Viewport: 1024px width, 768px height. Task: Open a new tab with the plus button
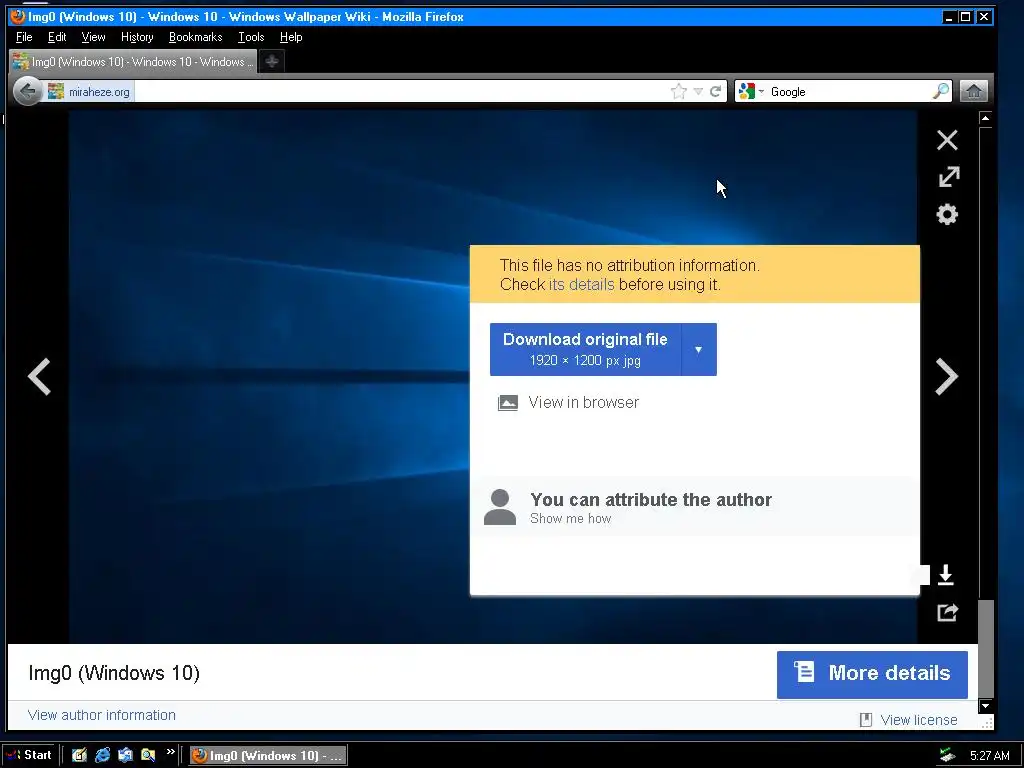272,61
